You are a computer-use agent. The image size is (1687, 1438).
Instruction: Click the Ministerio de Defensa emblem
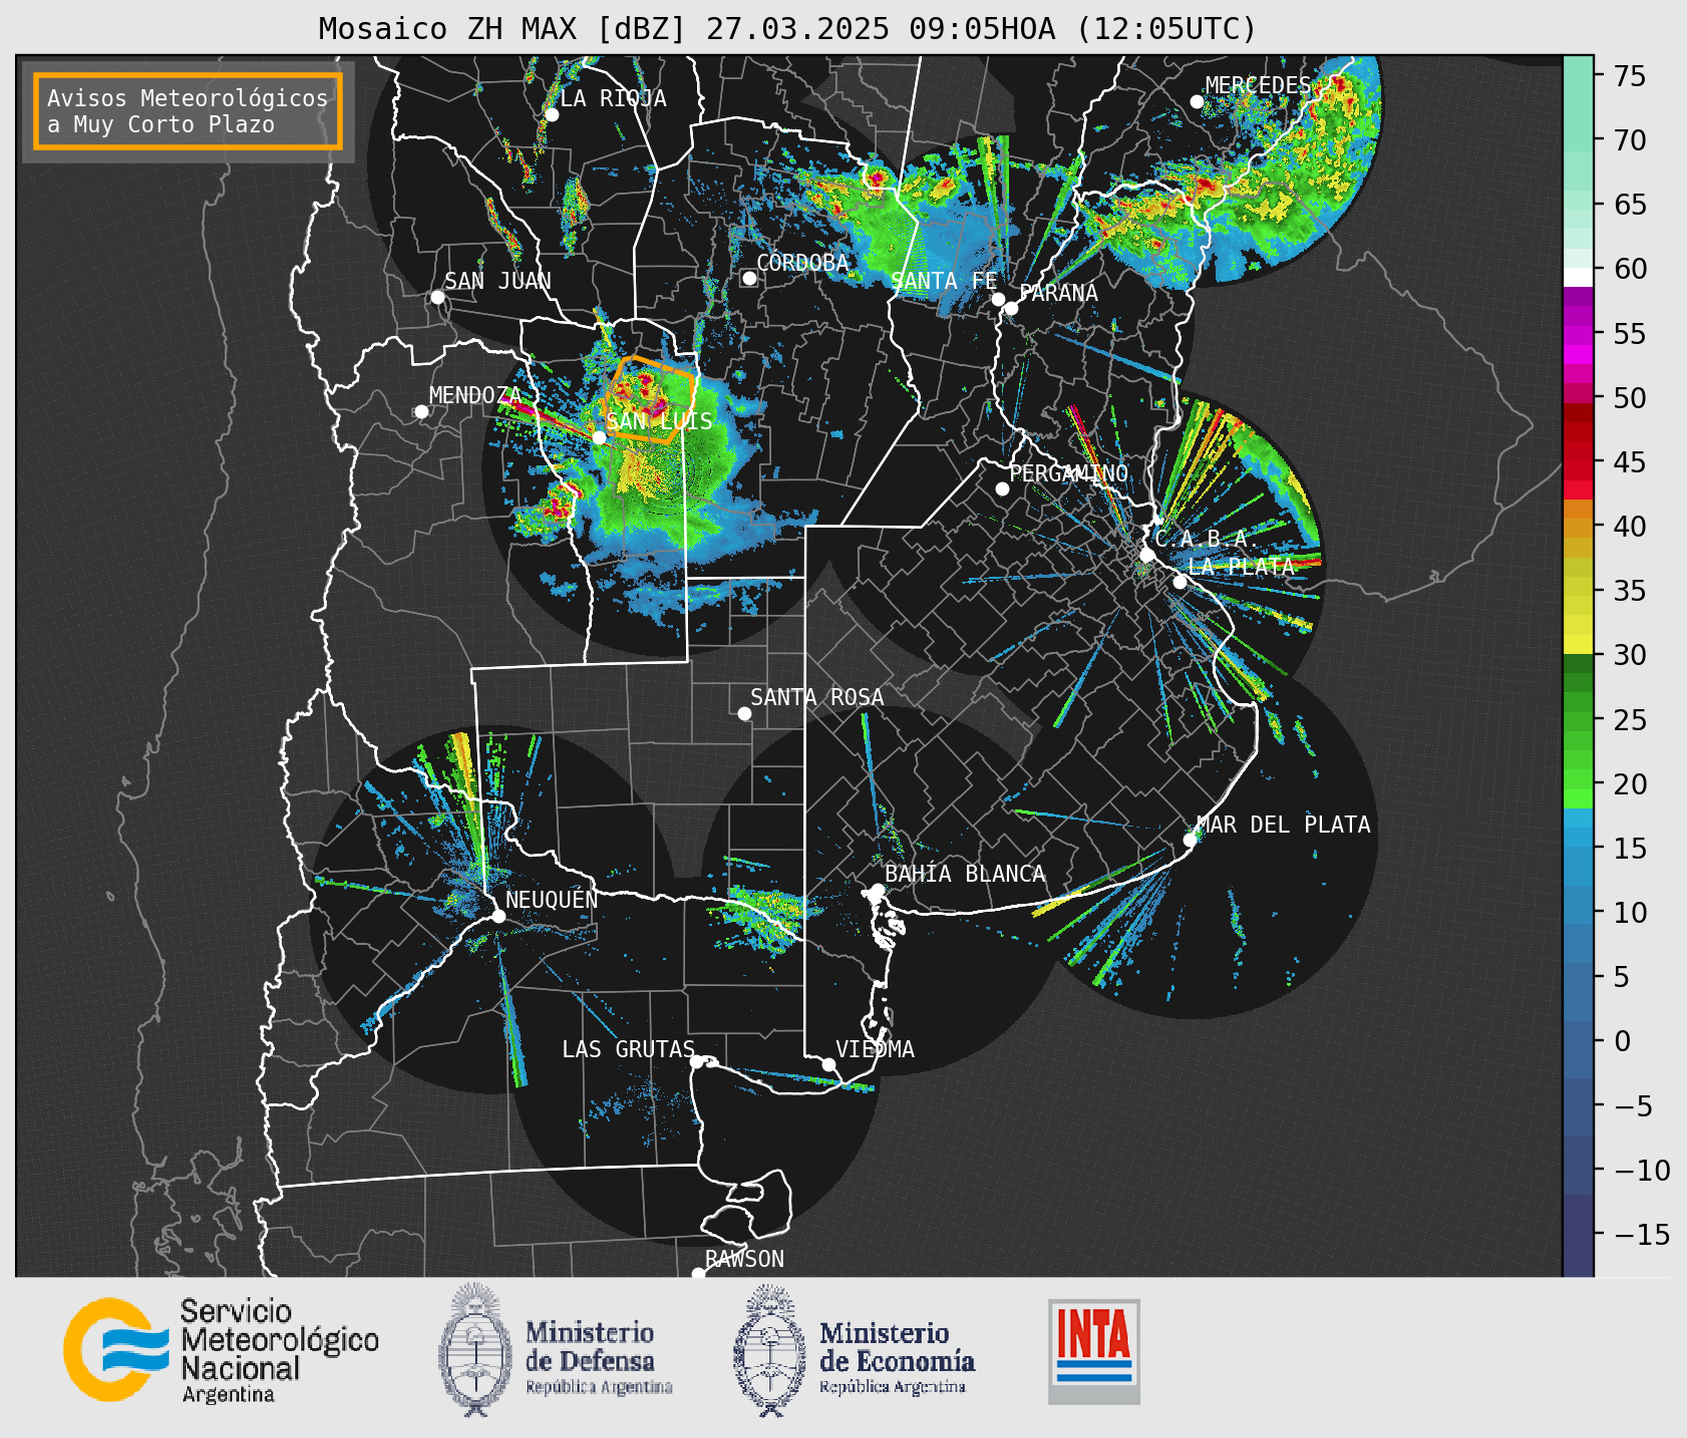[476, 1350]
